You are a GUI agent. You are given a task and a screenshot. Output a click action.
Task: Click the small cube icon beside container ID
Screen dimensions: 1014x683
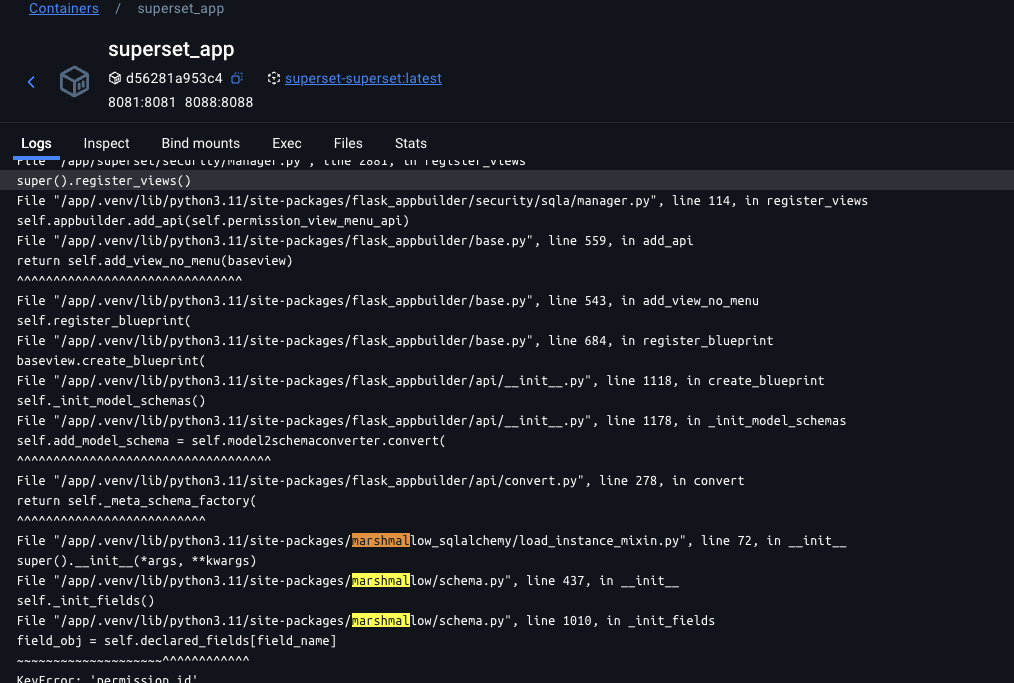click(x=115, y=78)
